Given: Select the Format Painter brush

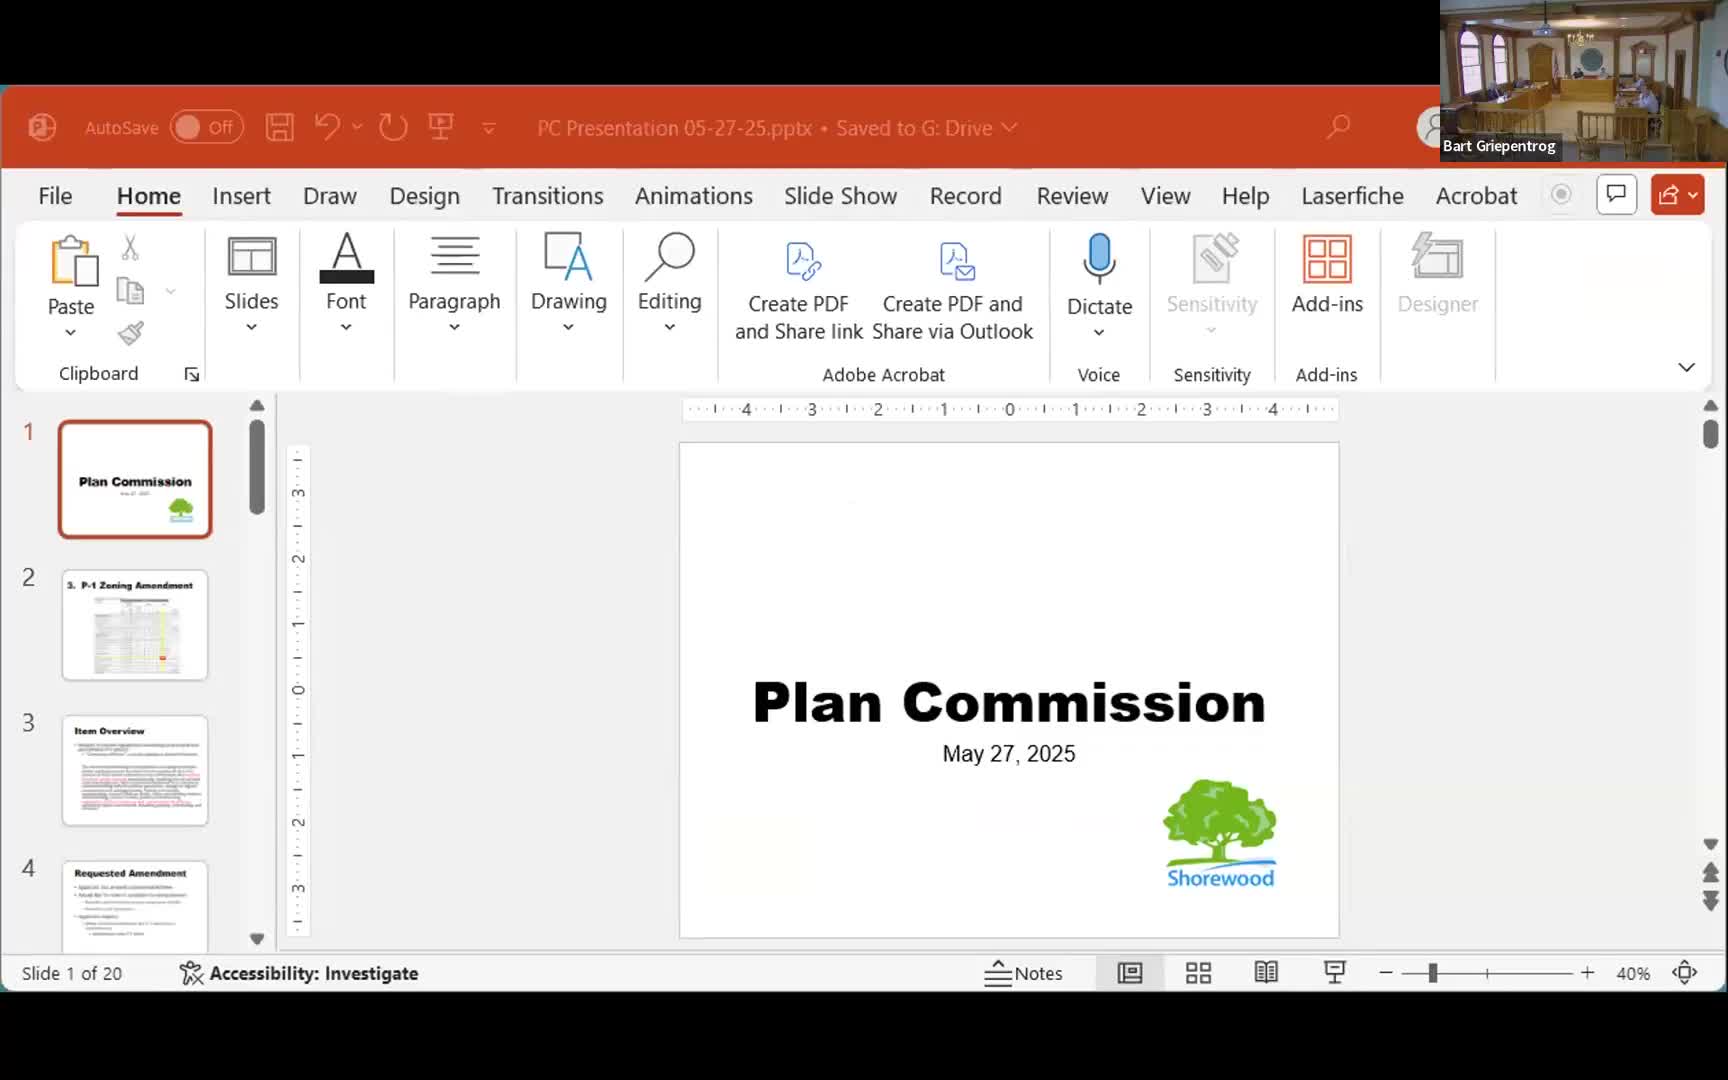Looking at the screenshot, I should point(131,333).
